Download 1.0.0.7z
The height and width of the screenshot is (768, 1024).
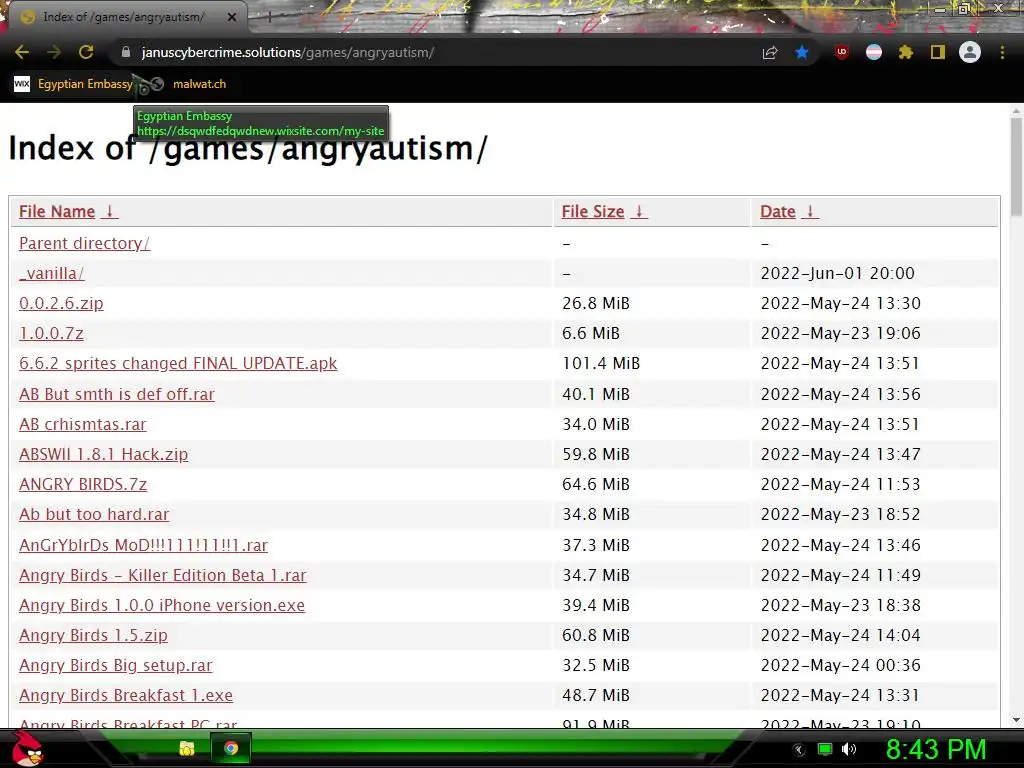click(x=52, y=333)
